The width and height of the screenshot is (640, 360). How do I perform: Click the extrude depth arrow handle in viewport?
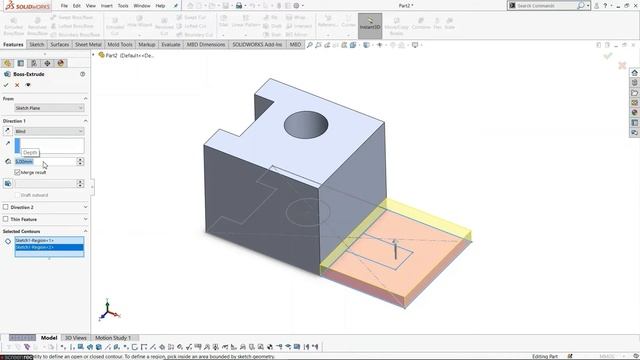tap(395, 249)
